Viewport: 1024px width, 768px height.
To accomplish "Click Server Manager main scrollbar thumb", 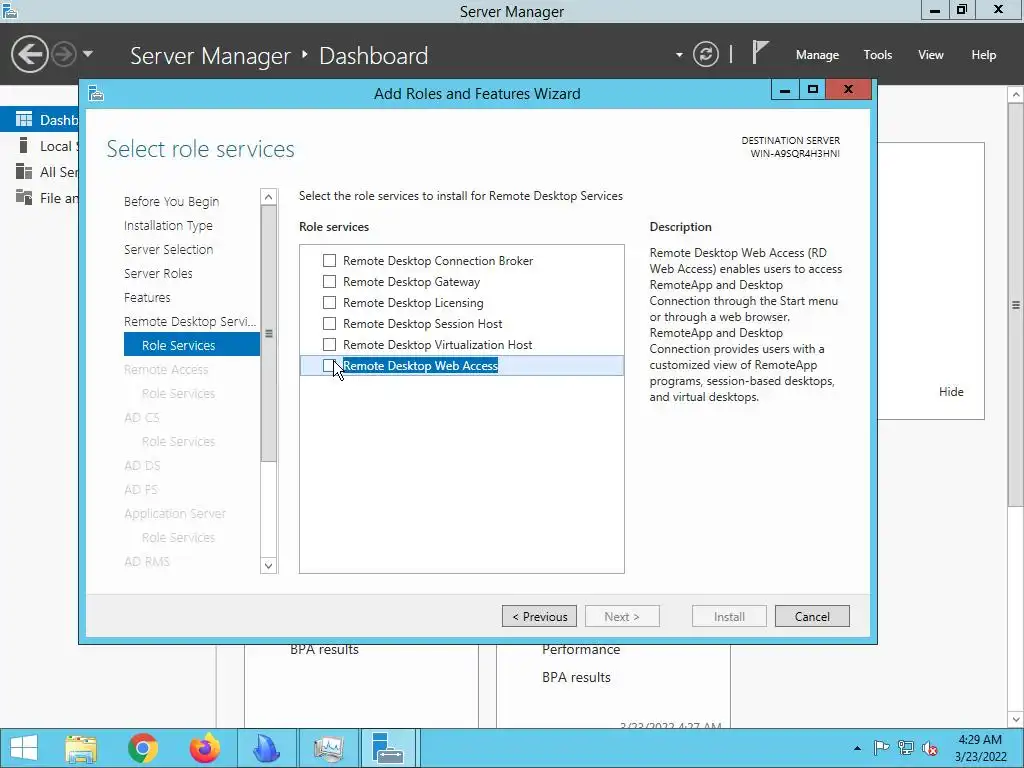I will click(1016, 304).
